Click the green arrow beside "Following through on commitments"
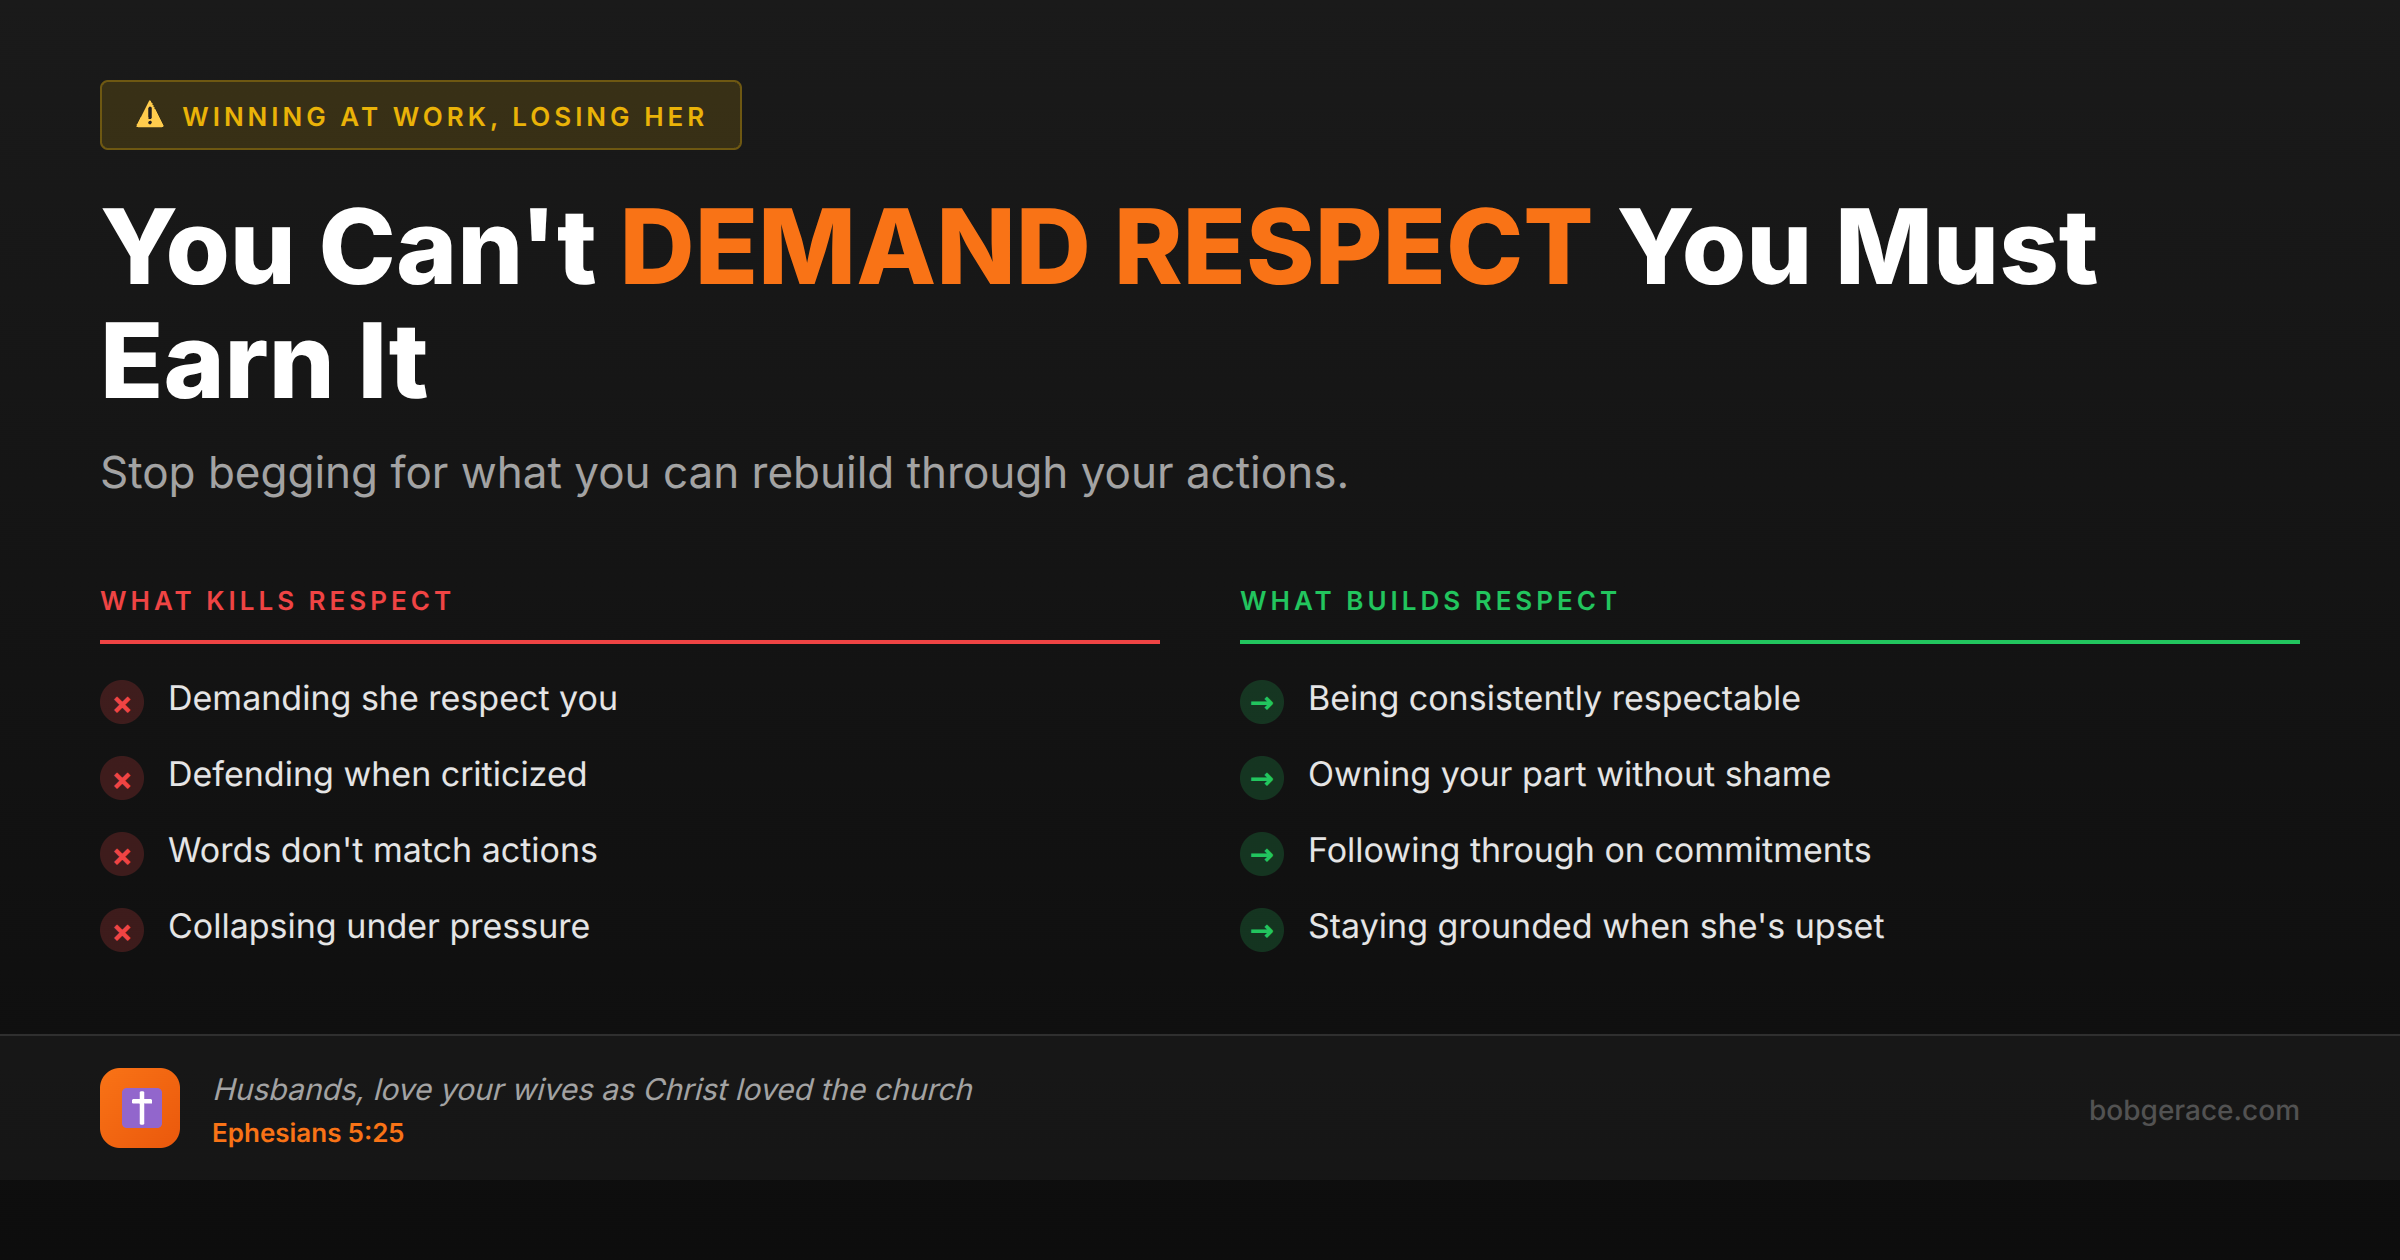Viewport: 2400px width, 1260px height. tap(1262, 855)
